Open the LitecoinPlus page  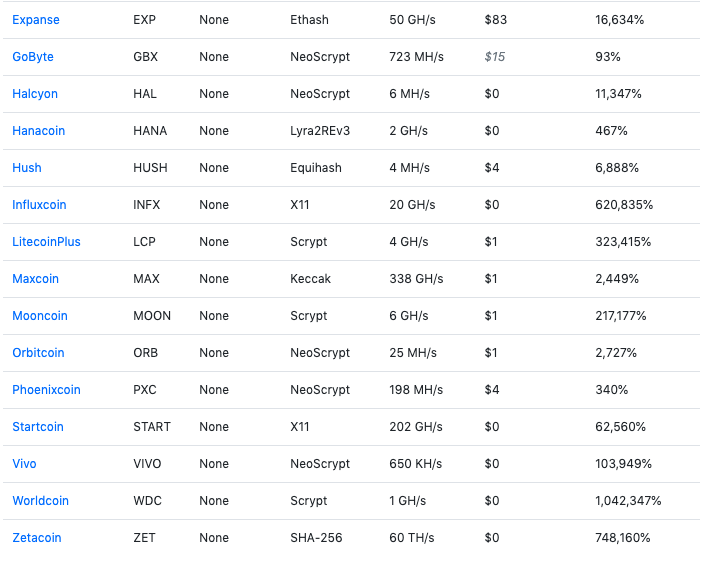(x=46, y=242)
